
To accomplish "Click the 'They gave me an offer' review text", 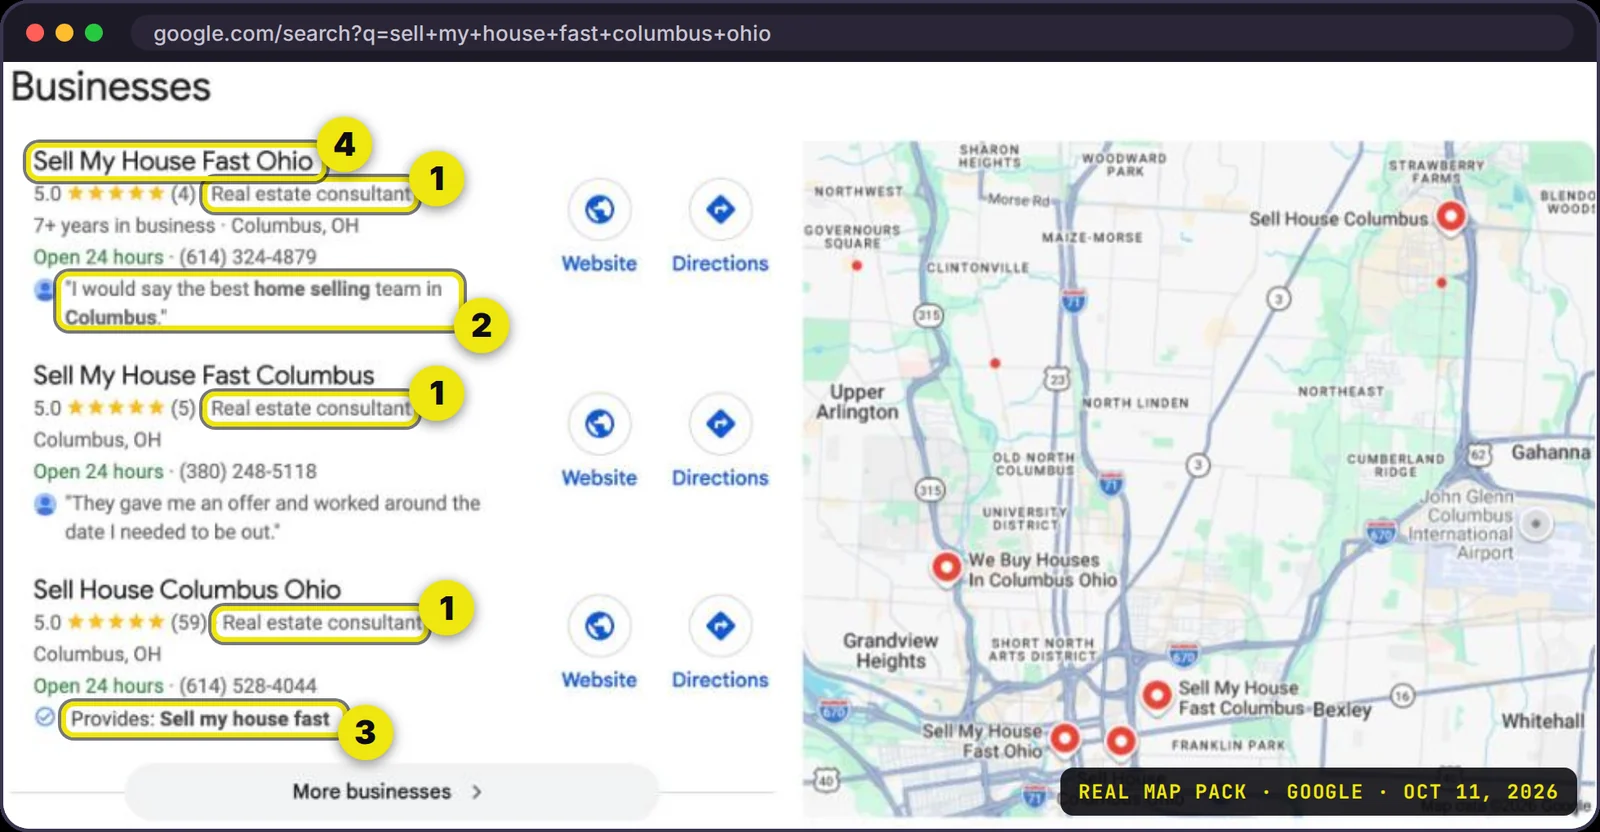I will [272, 517].
